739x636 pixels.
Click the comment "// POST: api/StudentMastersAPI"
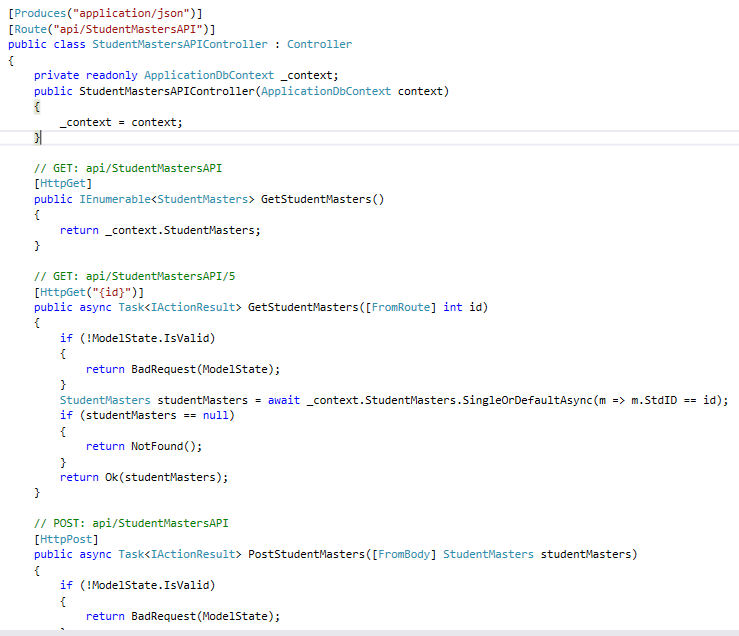[x=131, y=523]
